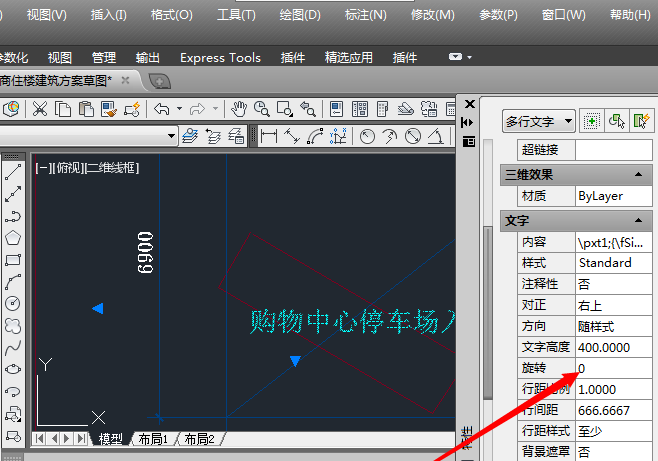Click Quick Select icon in properties palette
The image size is (658, 461).
pos(641,122)
